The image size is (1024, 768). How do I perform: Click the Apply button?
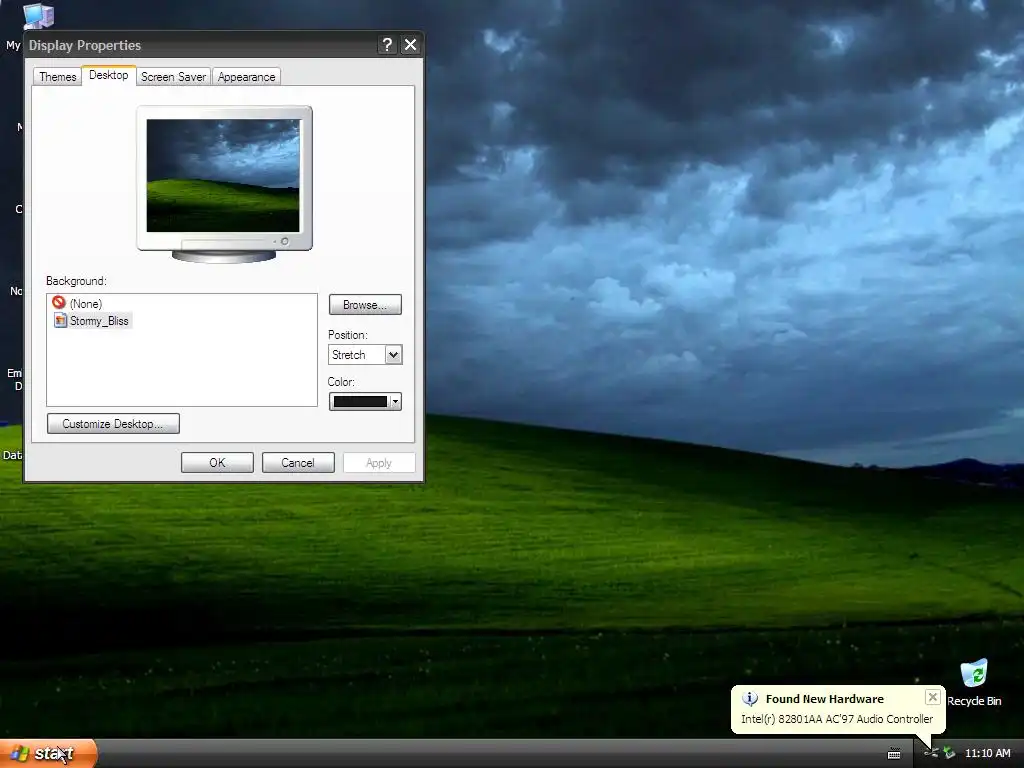pos(379,463)
